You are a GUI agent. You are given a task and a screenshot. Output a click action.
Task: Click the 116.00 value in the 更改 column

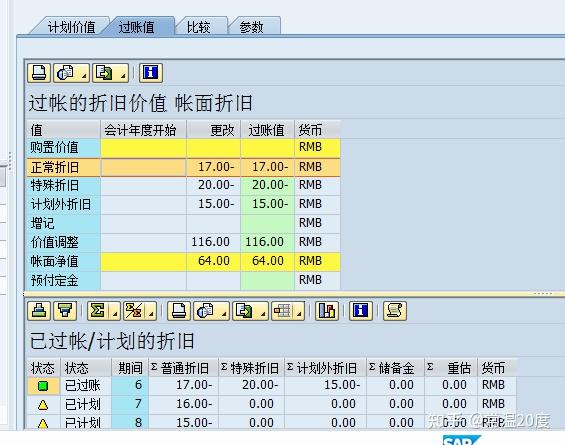click(210, 242)
